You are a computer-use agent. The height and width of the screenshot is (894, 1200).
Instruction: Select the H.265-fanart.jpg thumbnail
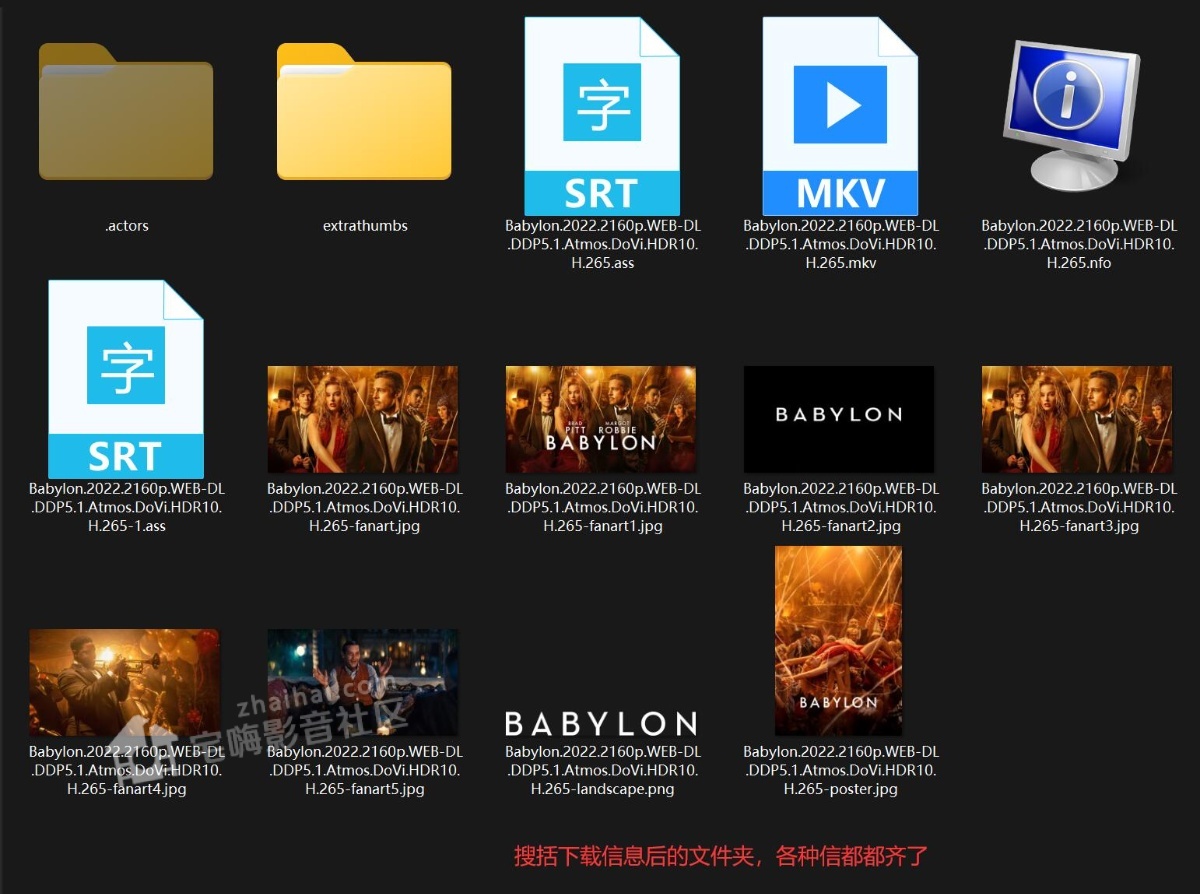(x=363, y=419)
